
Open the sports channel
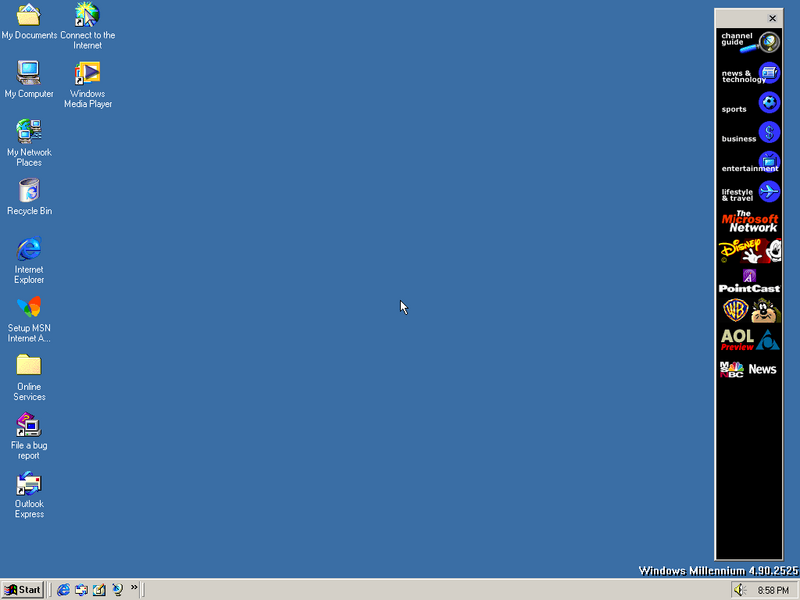pyautogui.click(x=749, y=104)
